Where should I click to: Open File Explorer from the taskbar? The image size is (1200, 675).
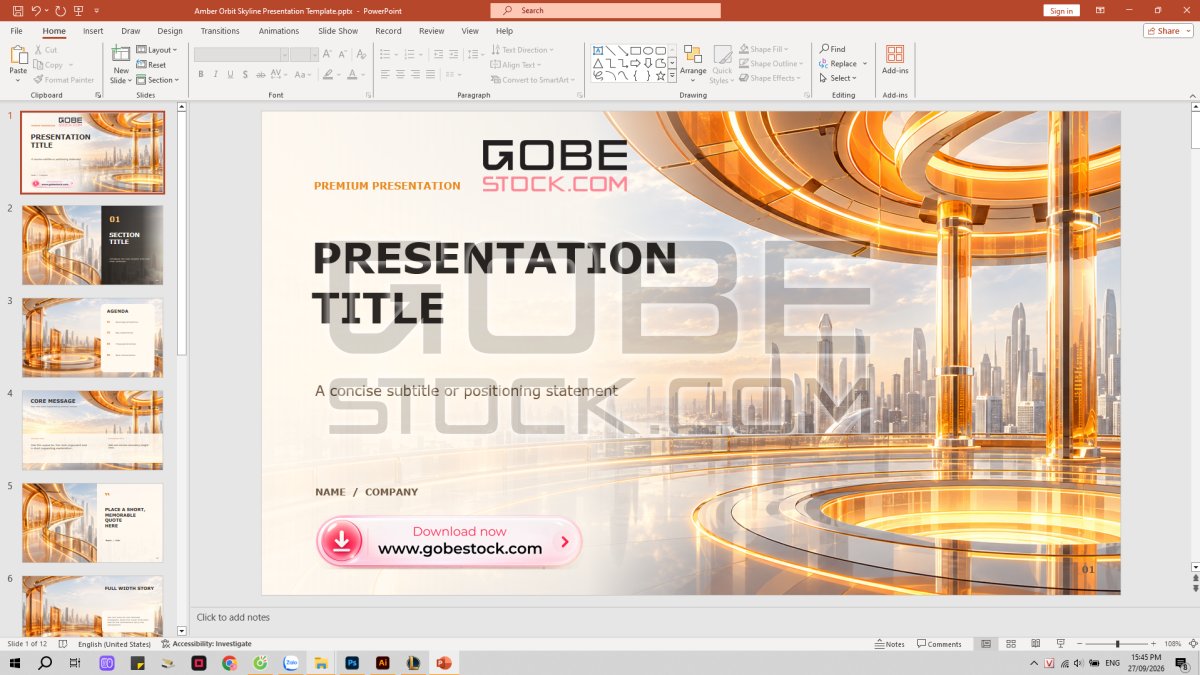(x=321, y=662)
